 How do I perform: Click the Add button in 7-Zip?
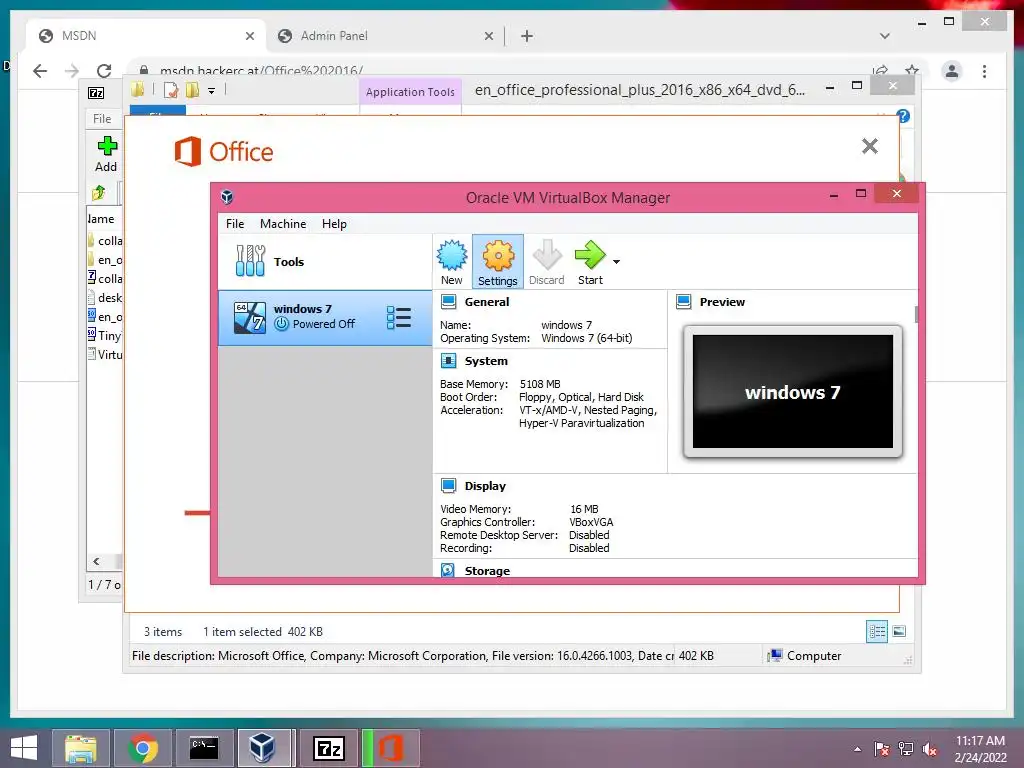[106, 154]
